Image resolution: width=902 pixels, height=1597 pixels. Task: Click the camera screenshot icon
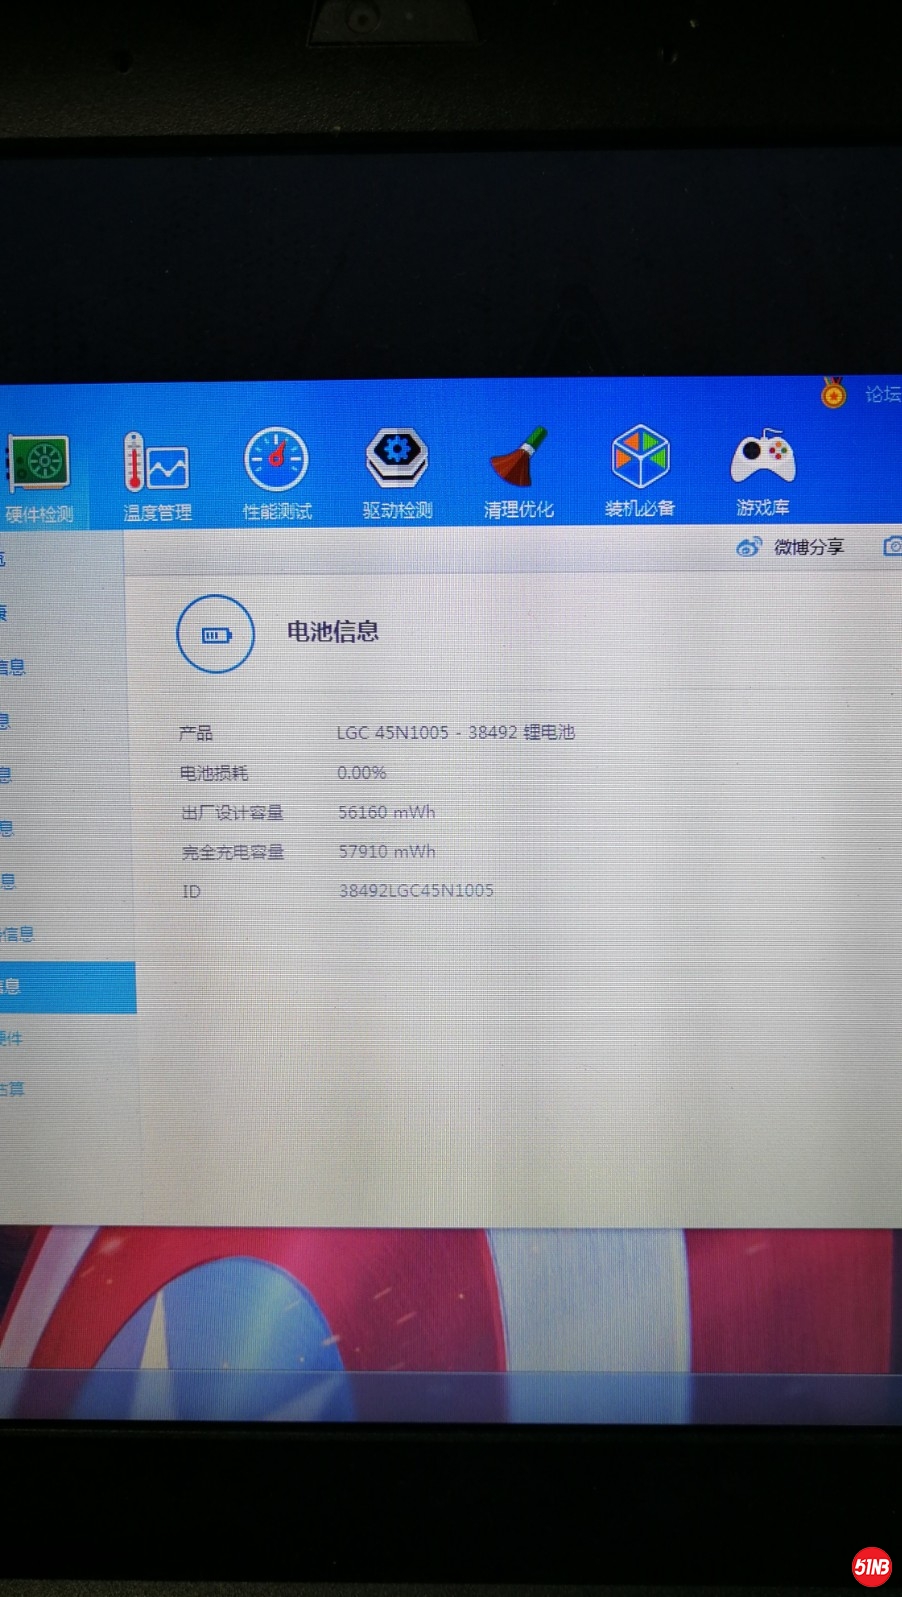tap(893, 546)
